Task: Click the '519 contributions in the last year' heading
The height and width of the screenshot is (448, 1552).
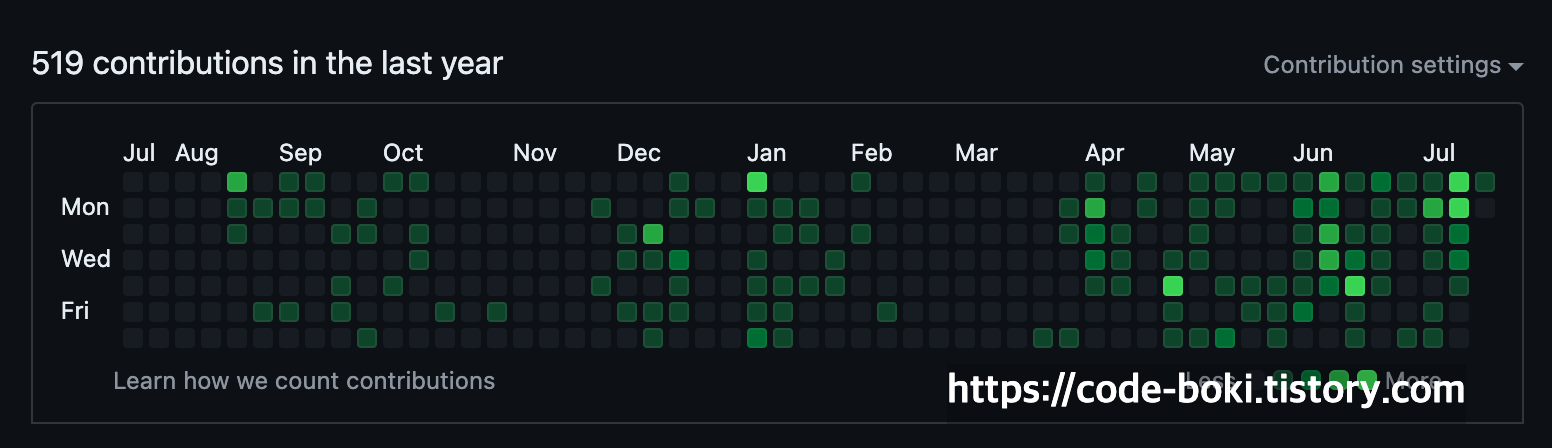Action: click(x=267, y=64)
